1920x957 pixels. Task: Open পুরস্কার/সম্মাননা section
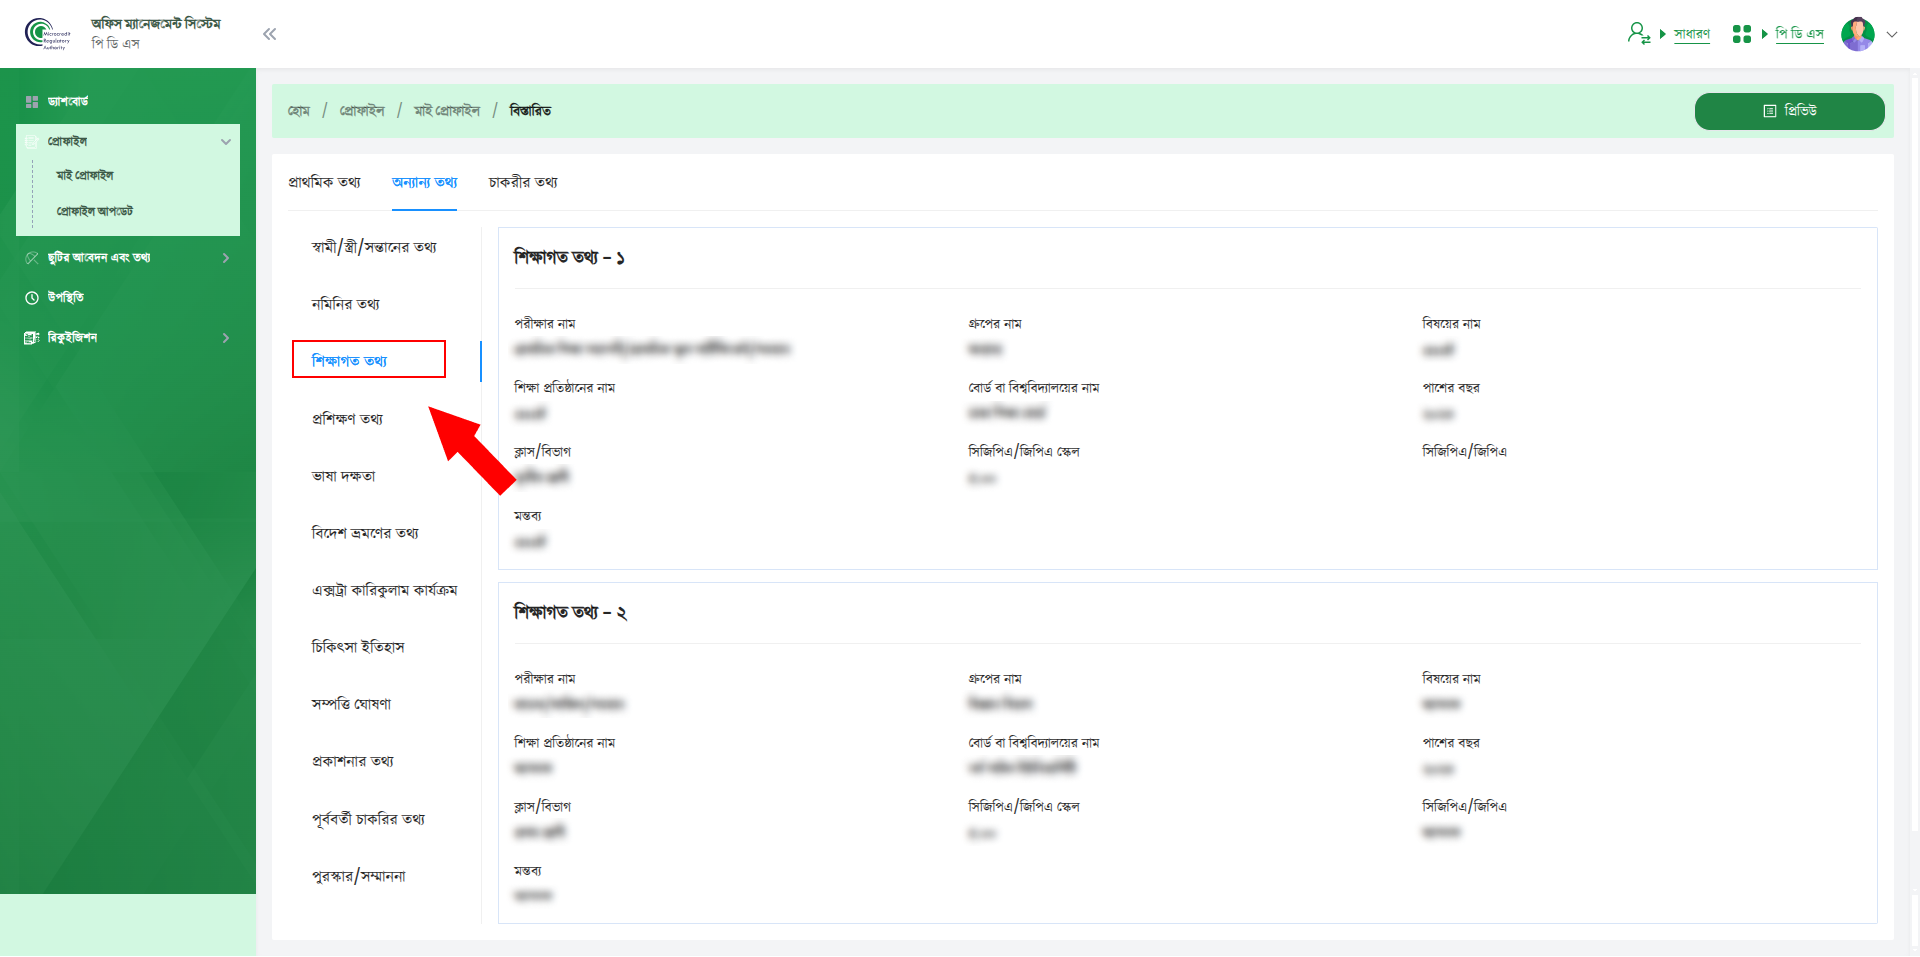pyautogui.click(x=358, y=876)
